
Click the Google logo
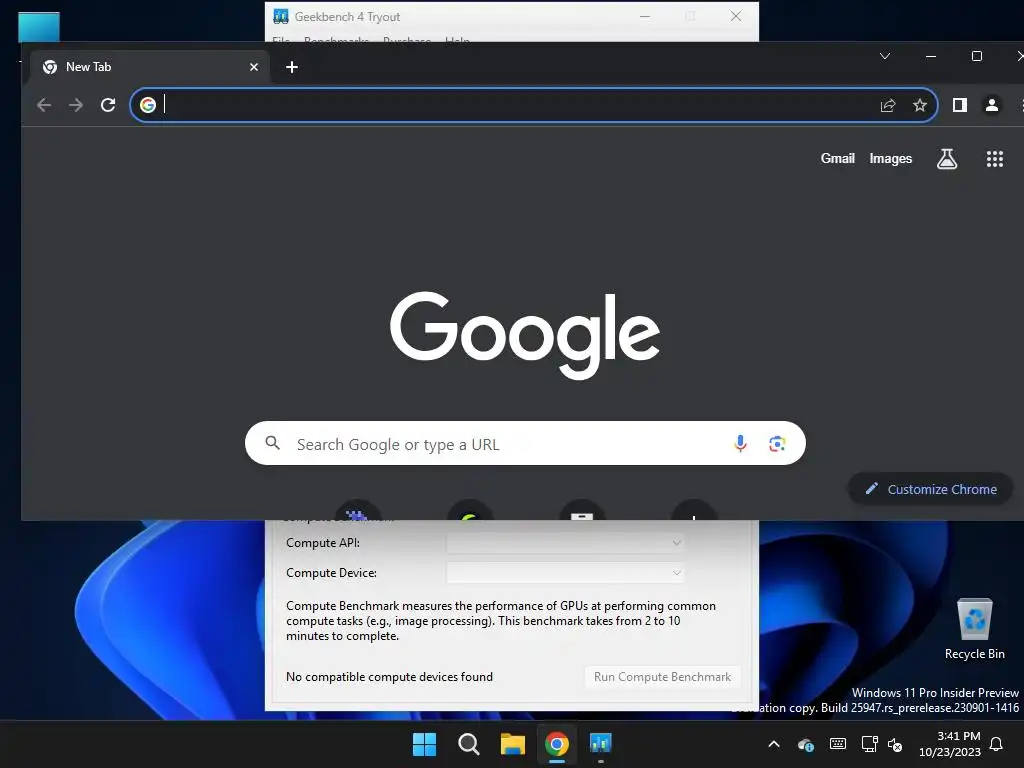[525, 335]
